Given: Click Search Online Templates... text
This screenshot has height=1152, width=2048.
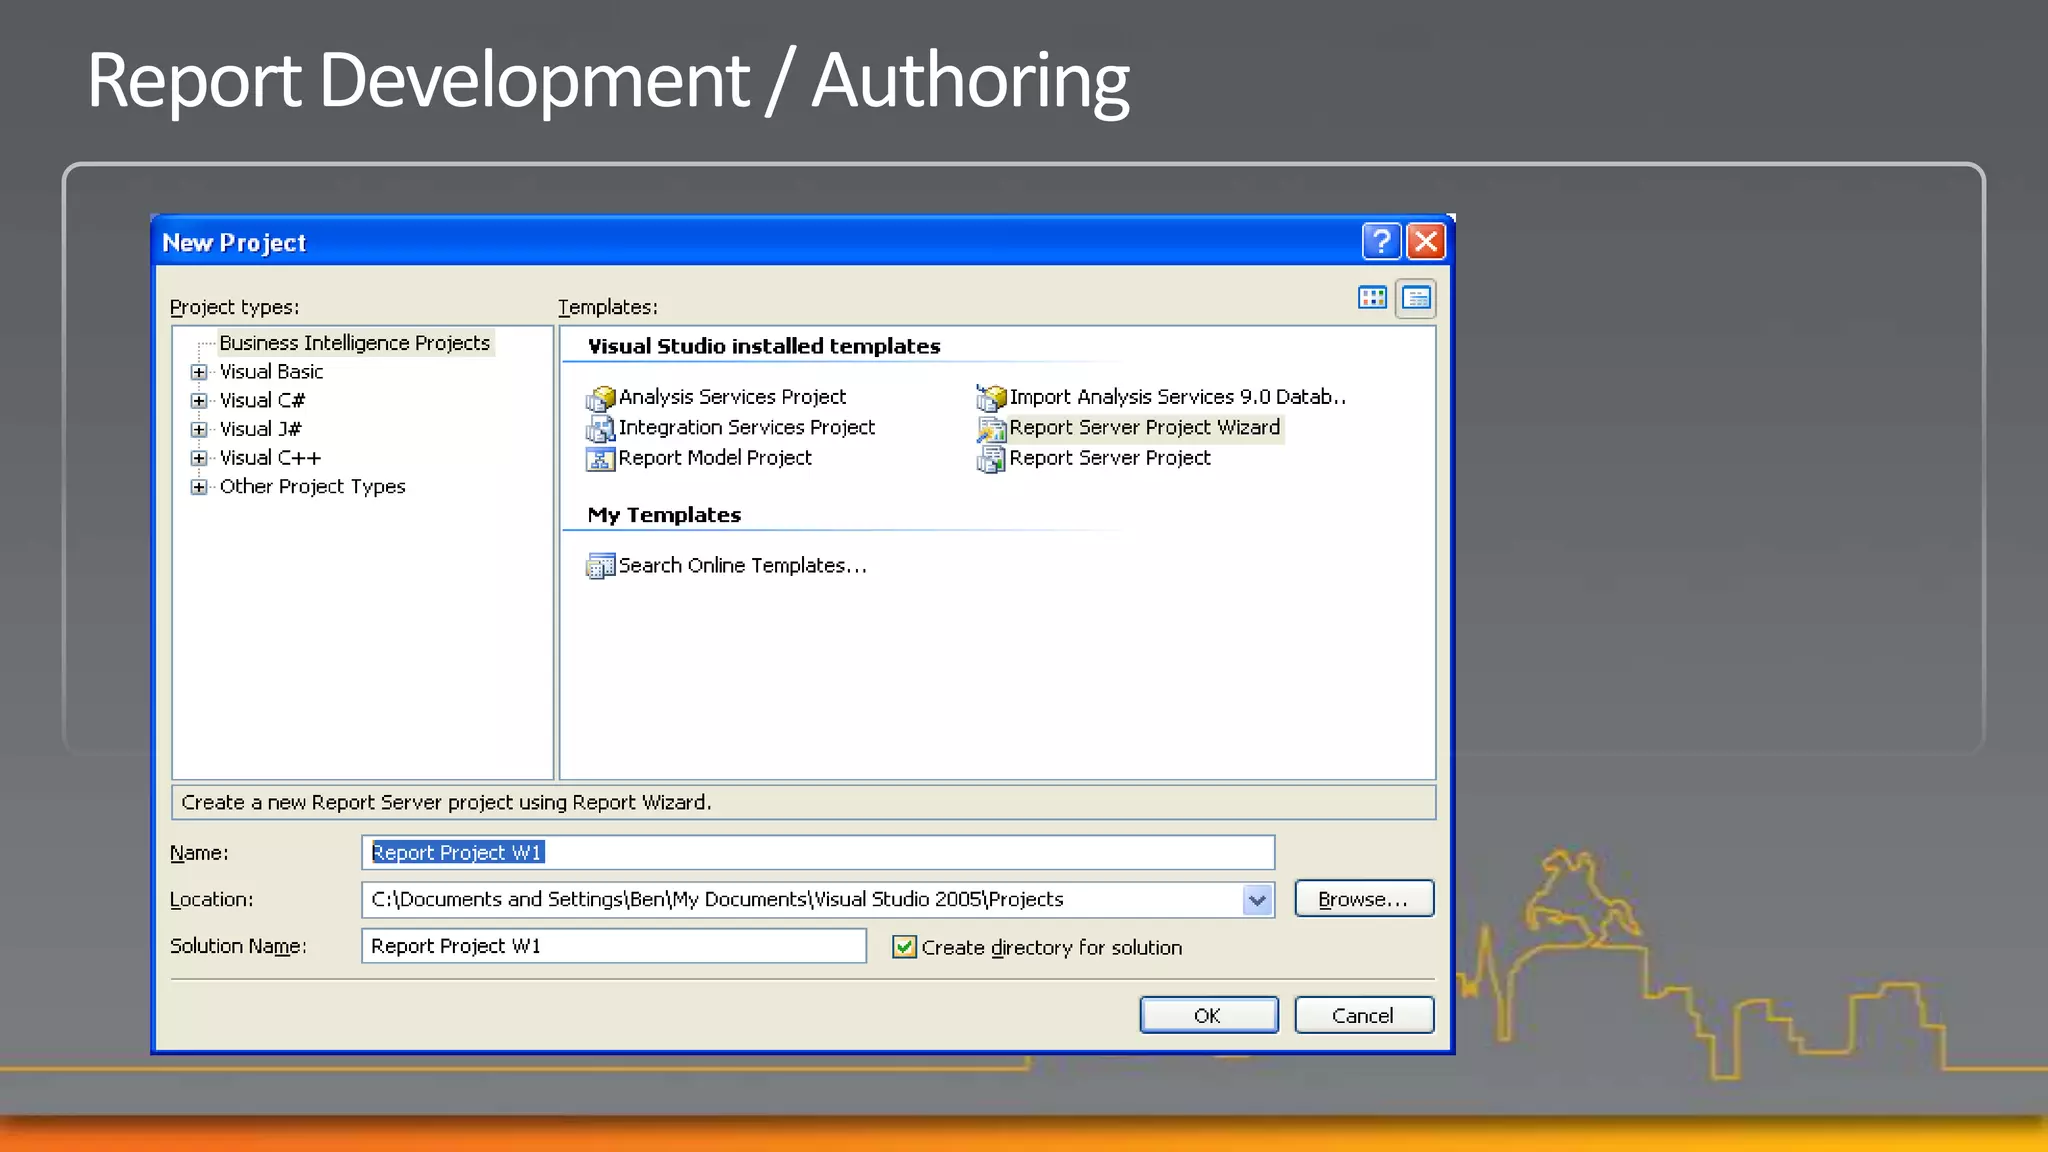Looking at the screenshot, I should point(742,566).
